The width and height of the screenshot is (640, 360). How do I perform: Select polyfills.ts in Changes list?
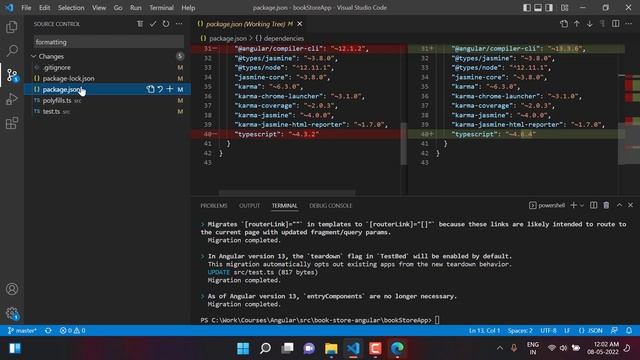107,100
